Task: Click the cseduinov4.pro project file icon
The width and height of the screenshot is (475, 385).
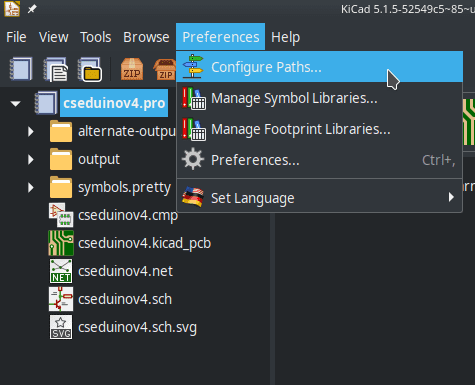Action: pos(46,103)
